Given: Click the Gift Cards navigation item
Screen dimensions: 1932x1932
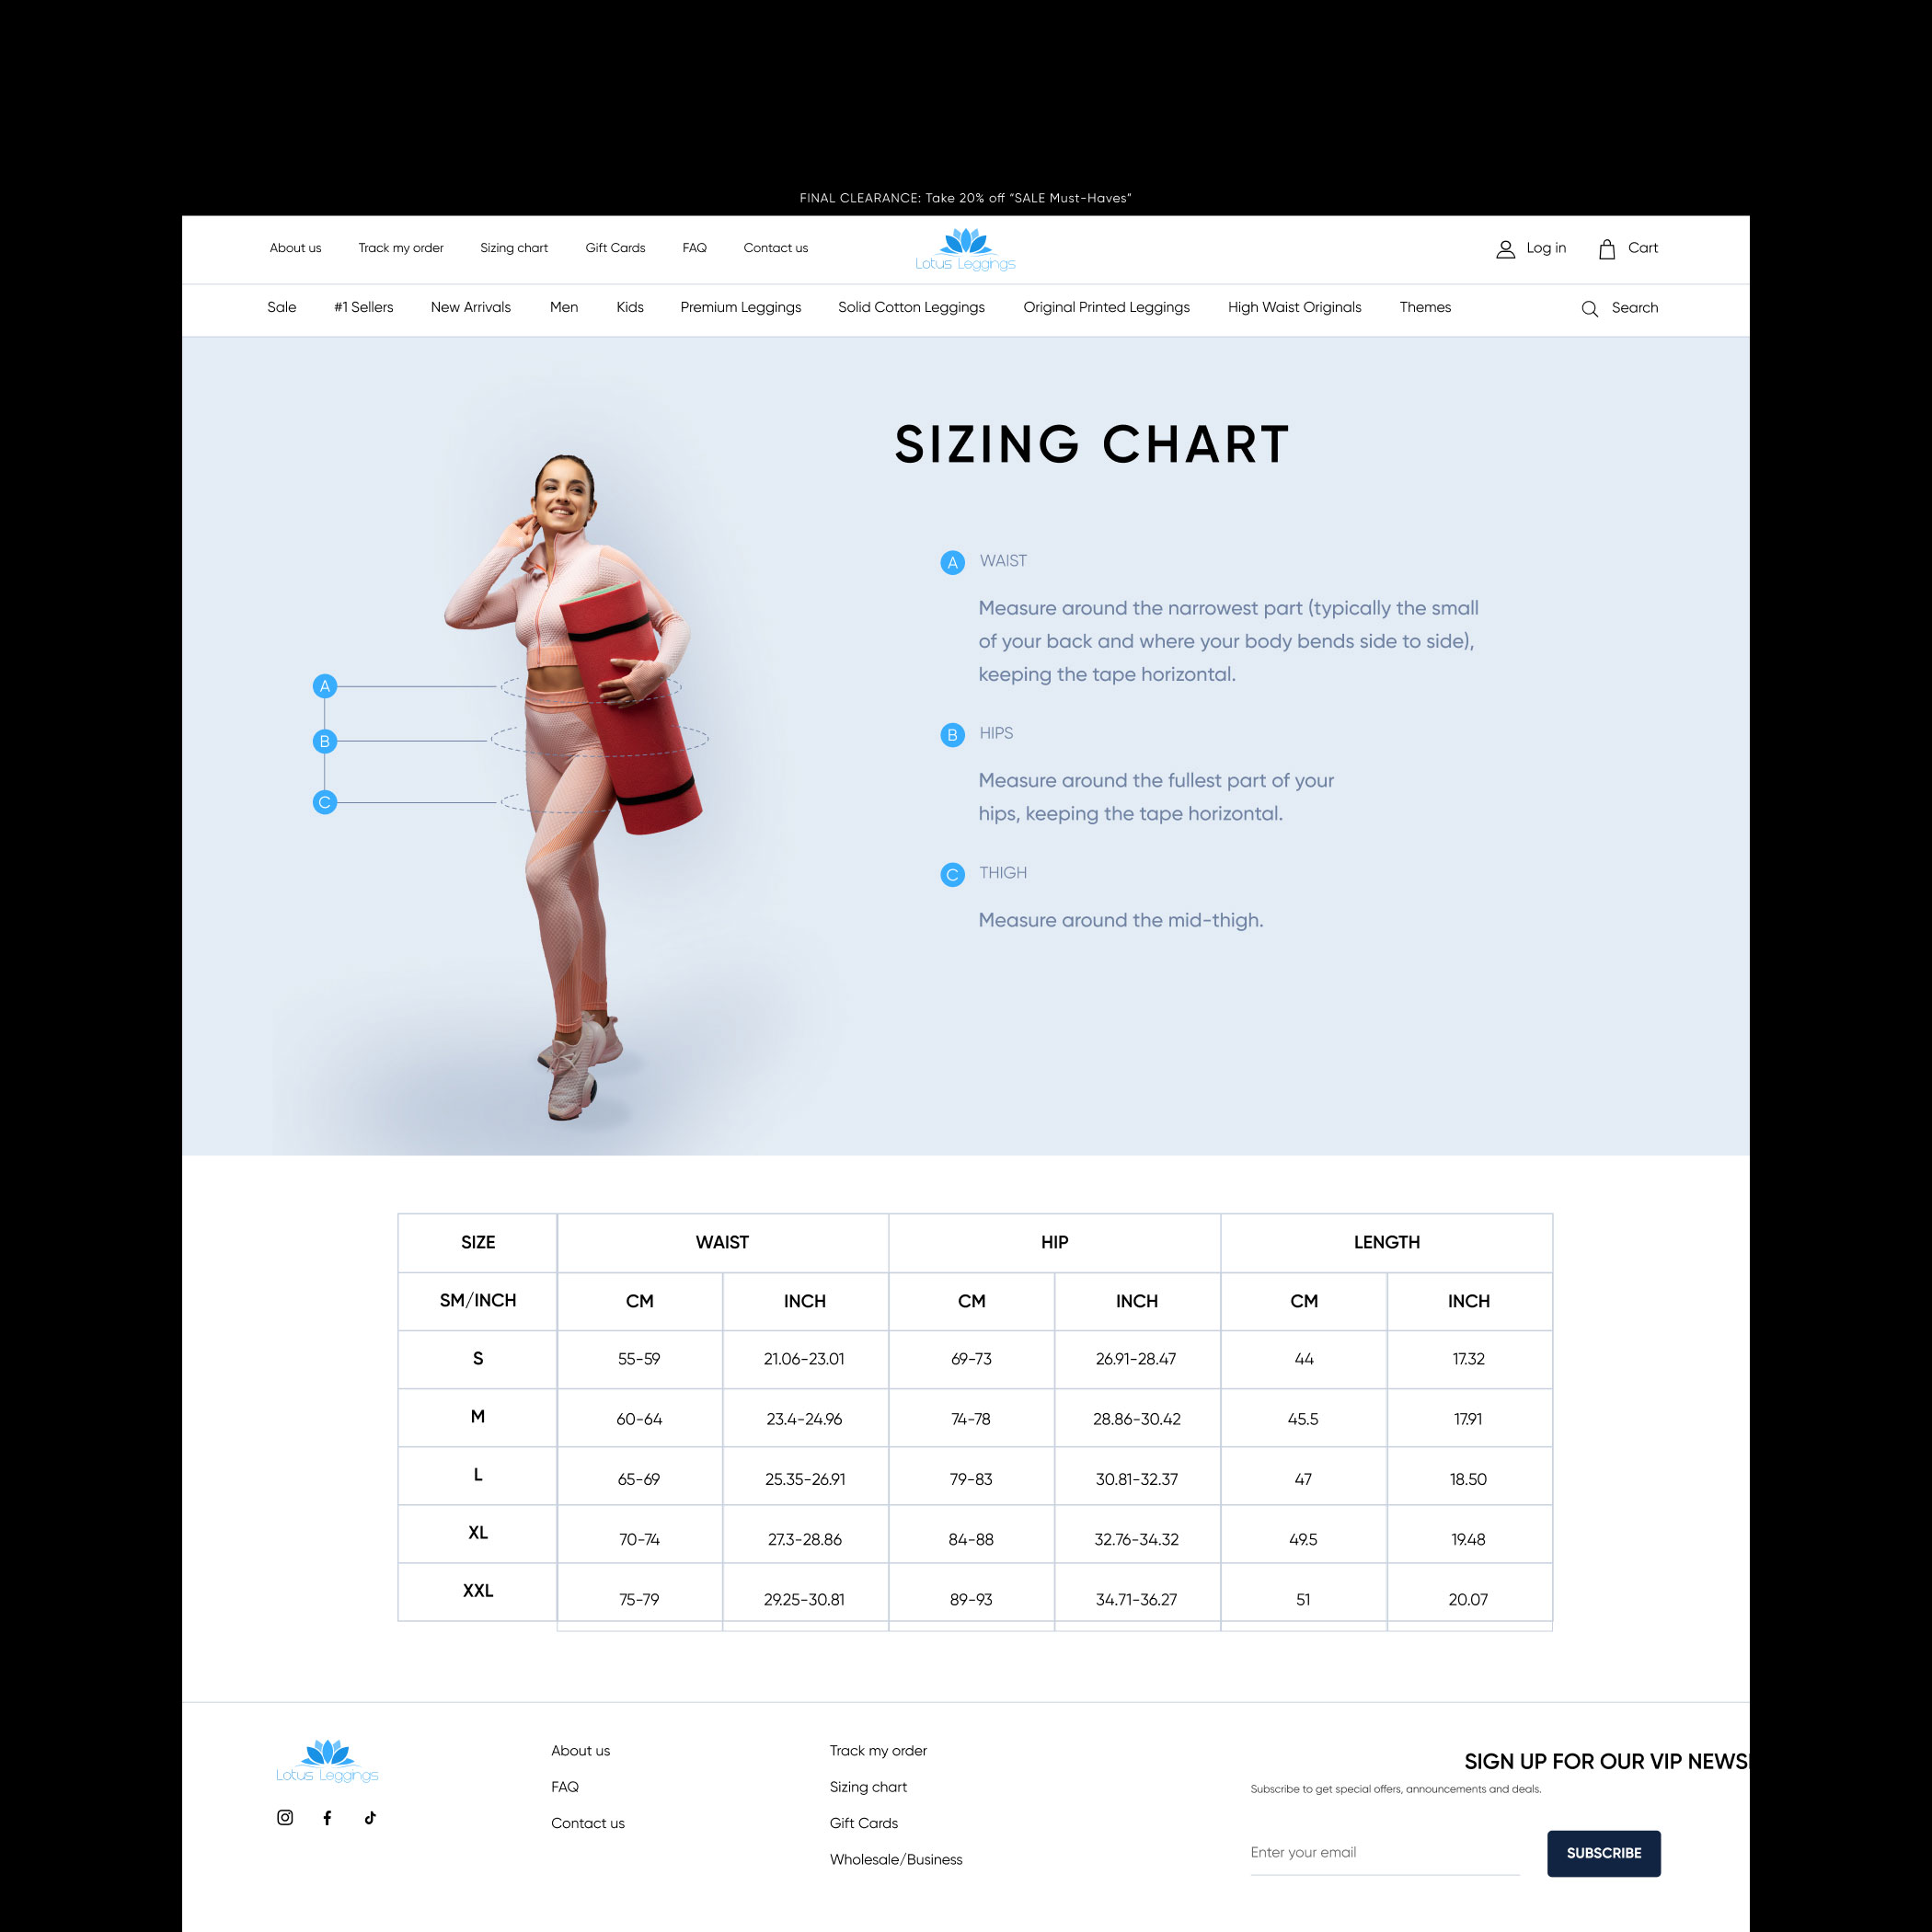Looking at the screenshot, I should click(614, 247).
